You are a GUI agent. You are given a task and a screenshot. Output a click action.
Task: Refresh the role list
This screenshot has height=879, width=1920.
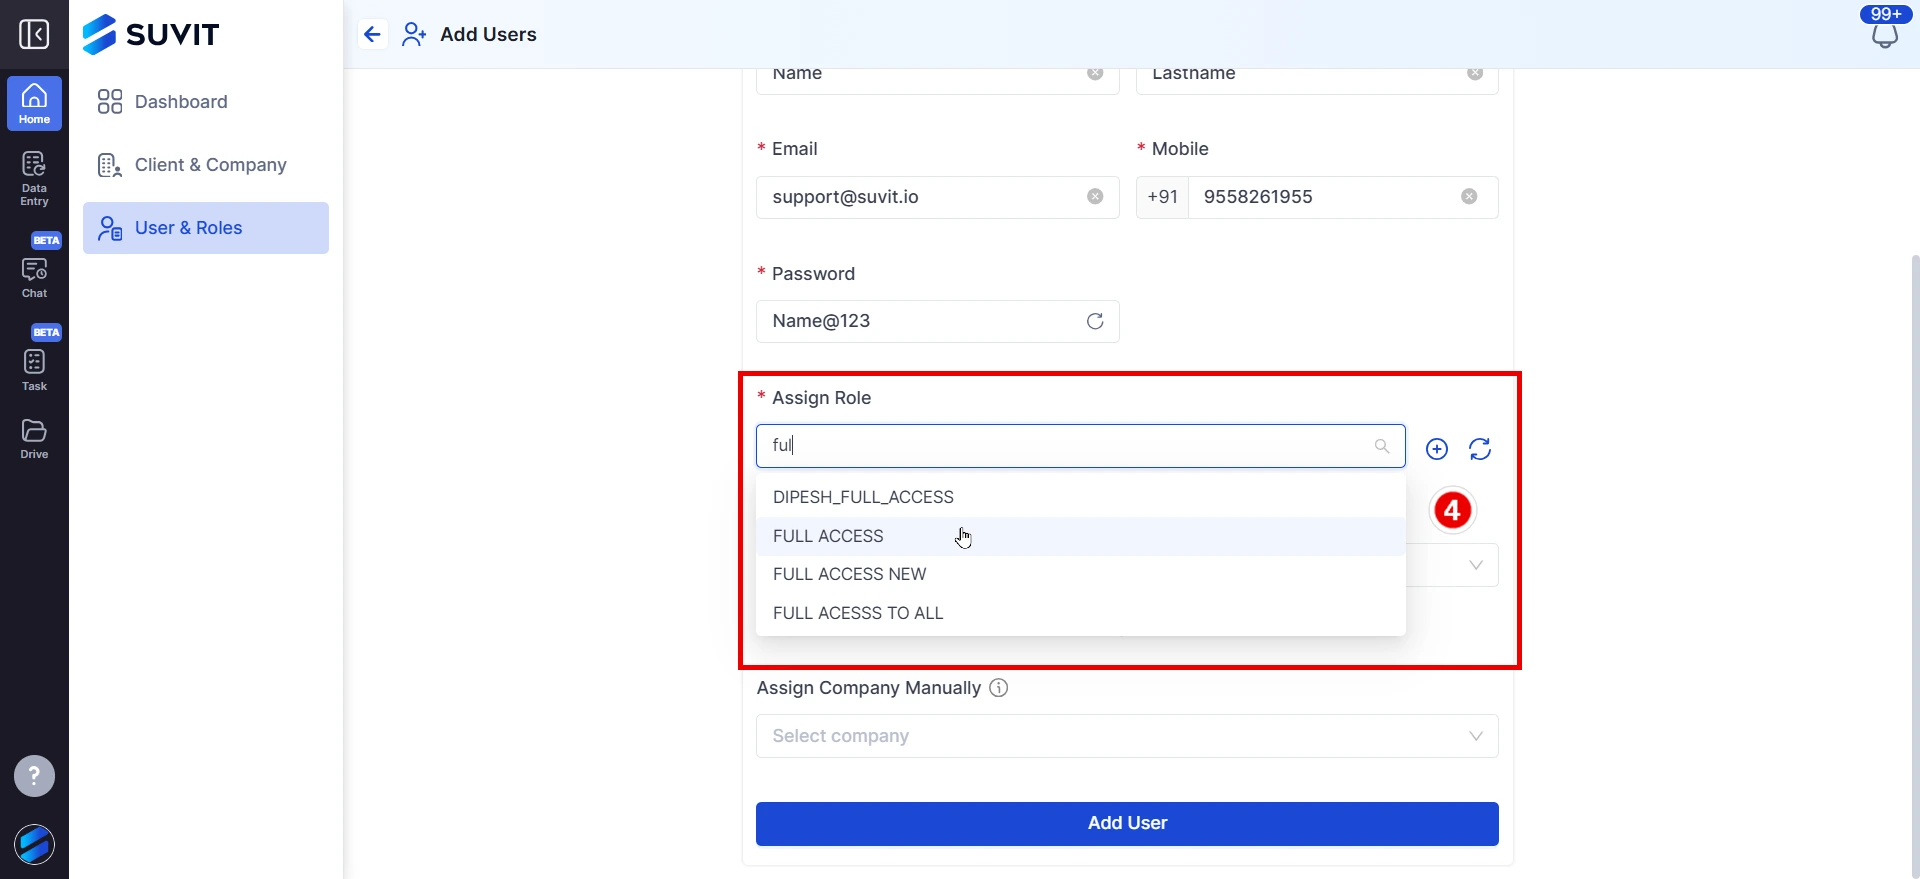click(x=1480, y=449)
